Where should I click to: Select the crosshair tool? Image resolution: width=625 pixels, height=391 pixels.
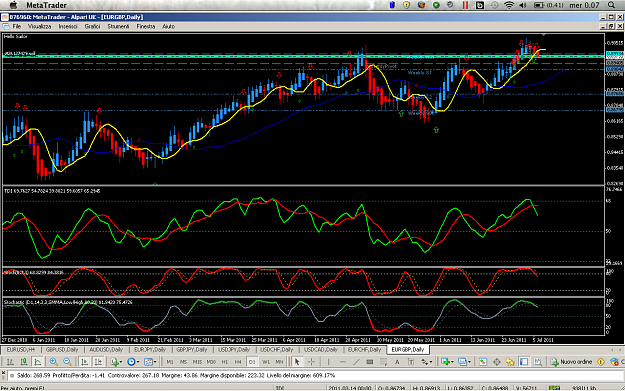311,362
